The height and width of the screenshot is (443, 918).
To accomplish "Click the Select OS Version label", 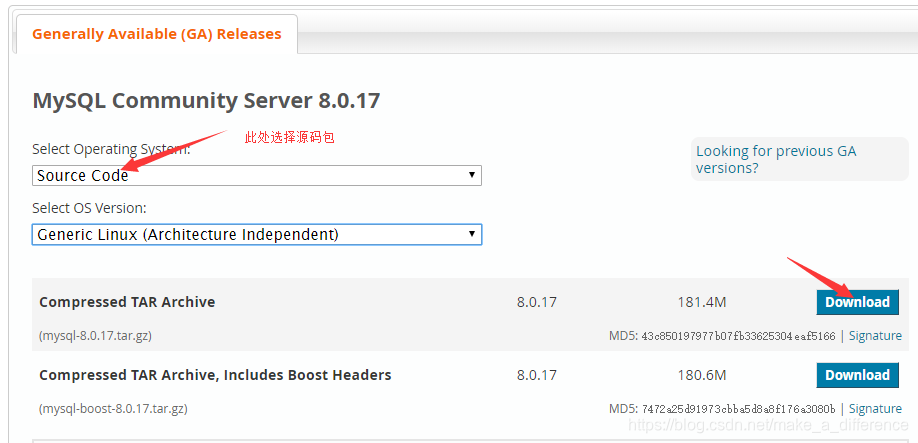I will (x=89, y=208).
